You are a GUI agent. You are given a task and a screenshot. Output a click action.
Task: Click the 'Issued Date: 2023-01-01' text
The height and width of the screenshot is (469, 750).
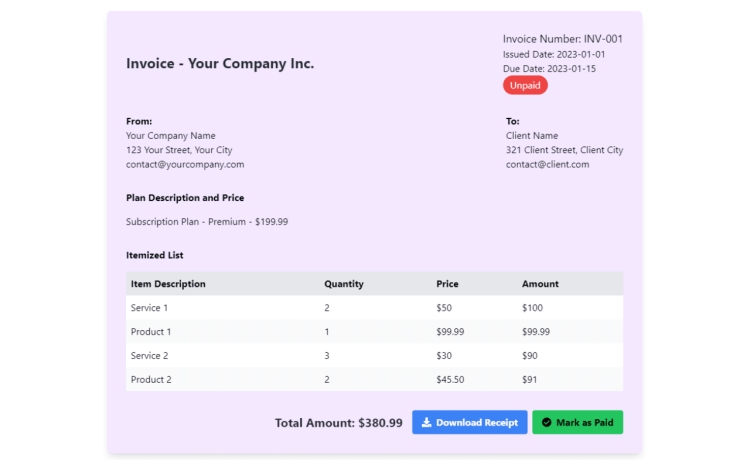point(554,55)
